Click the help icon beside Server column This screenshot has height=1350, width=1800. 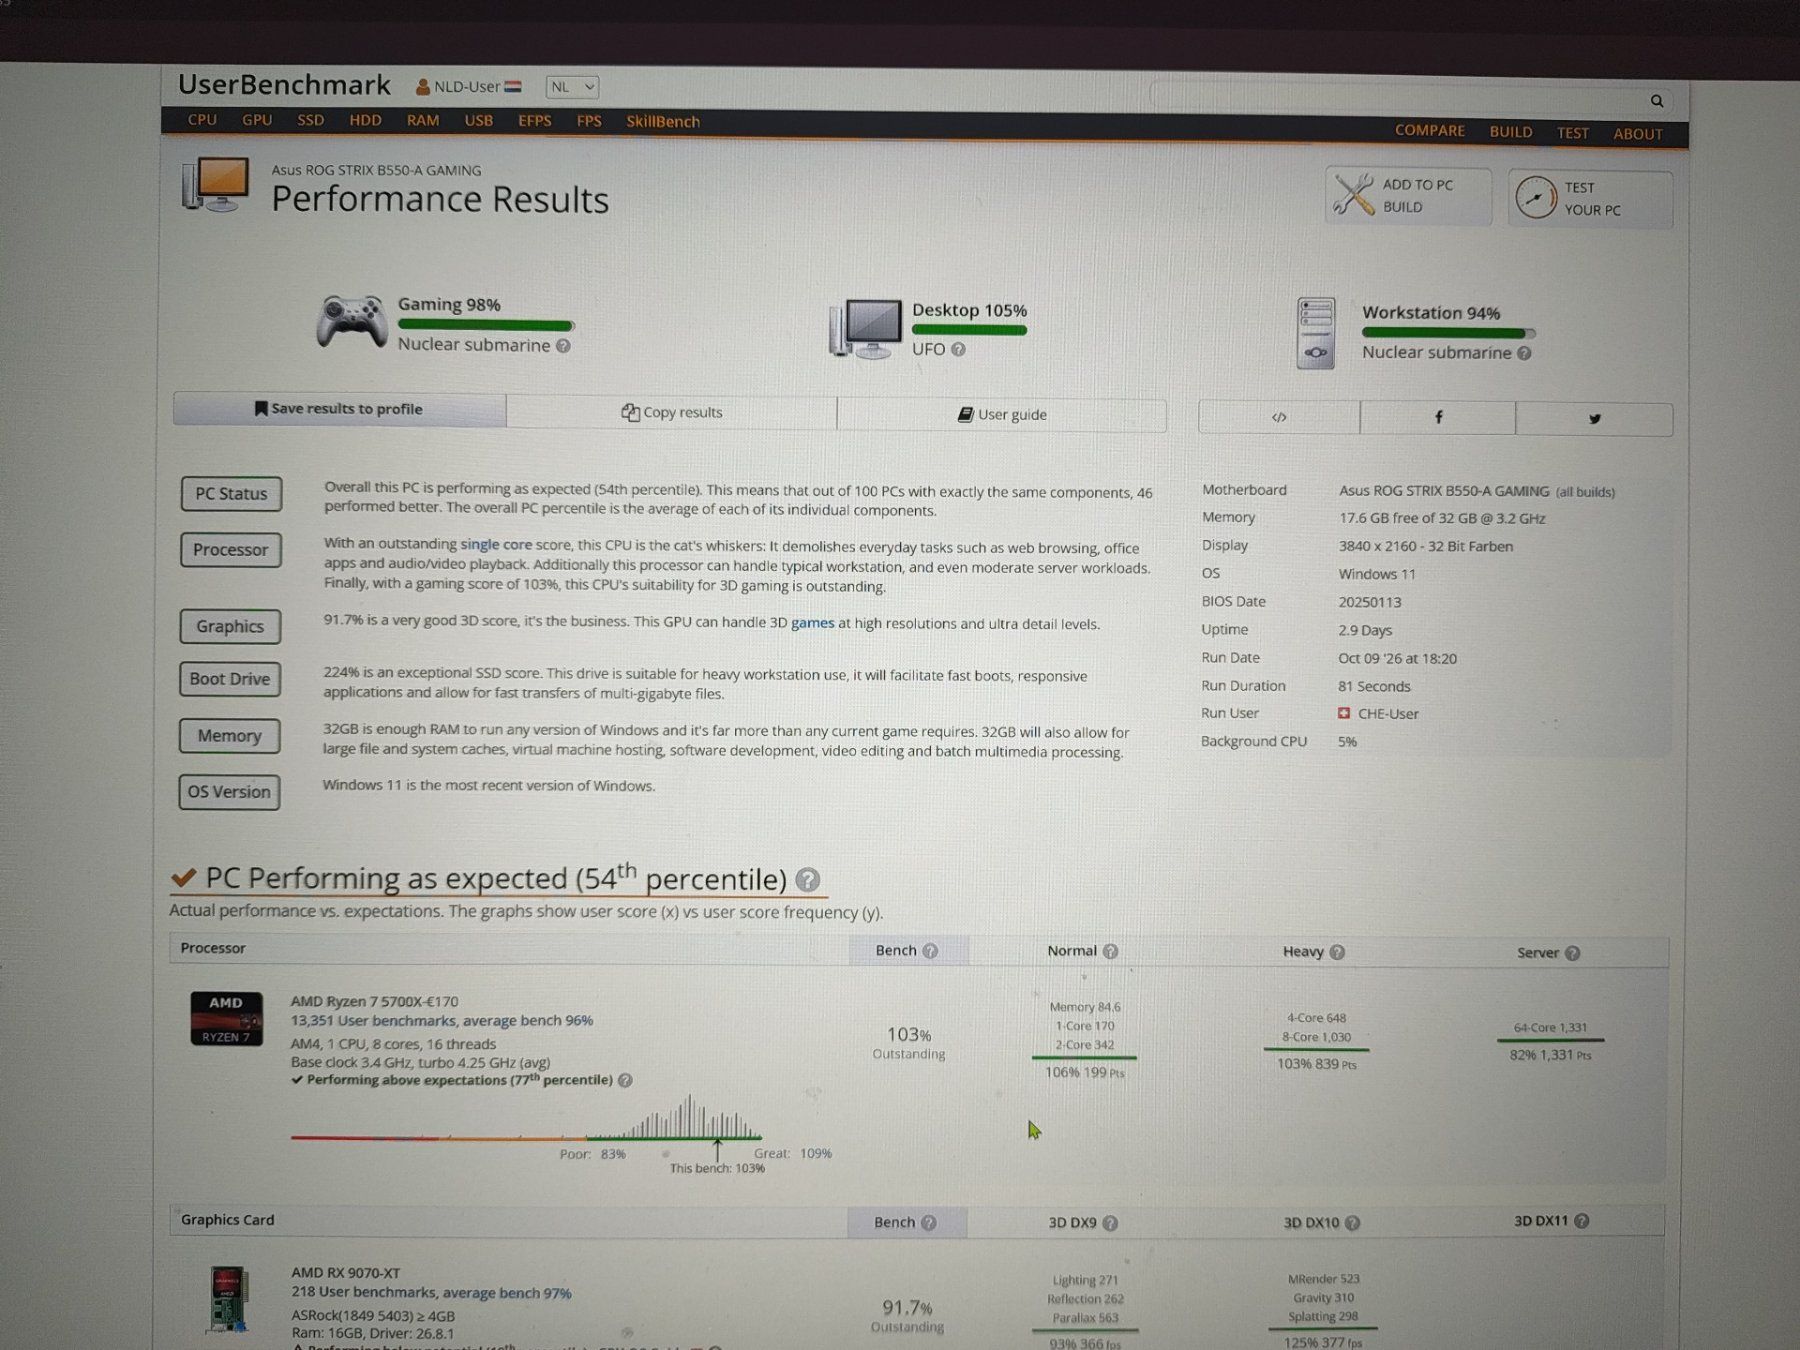1572,953
